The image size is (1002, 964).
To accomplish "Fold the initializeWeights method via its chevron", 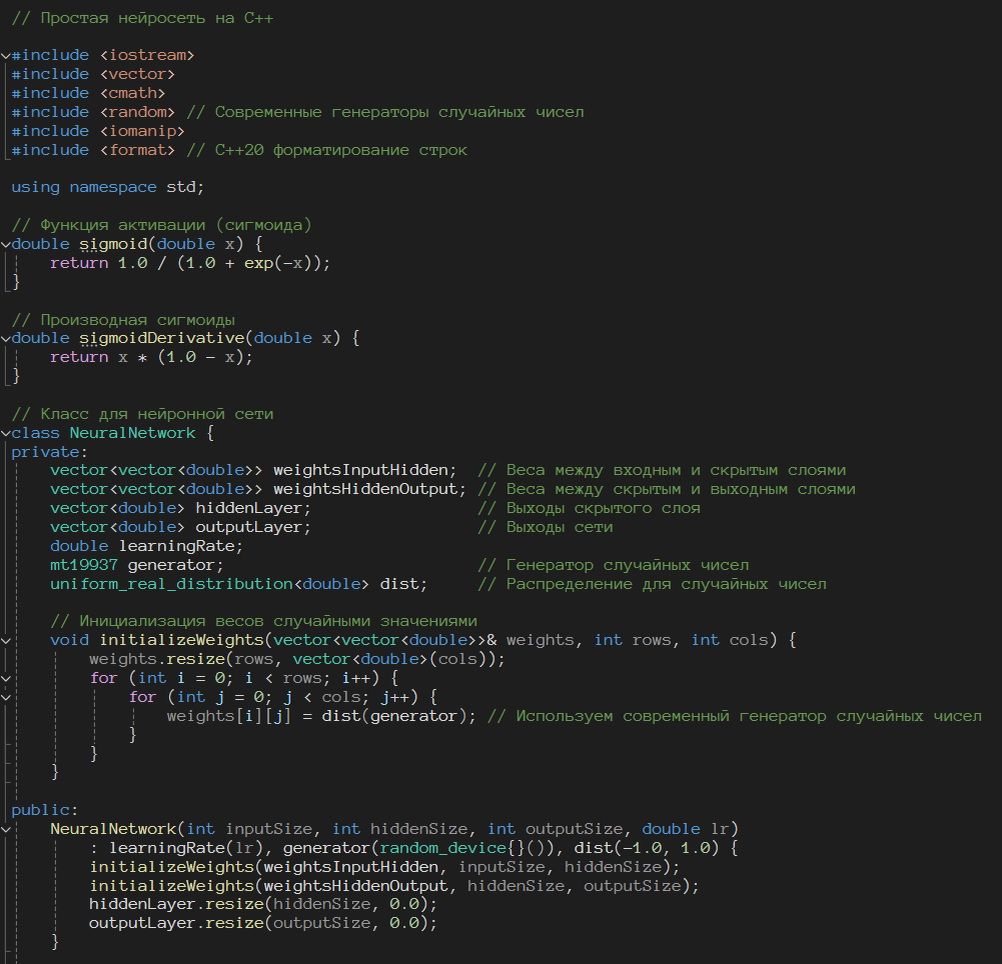I will click(6, 641).
